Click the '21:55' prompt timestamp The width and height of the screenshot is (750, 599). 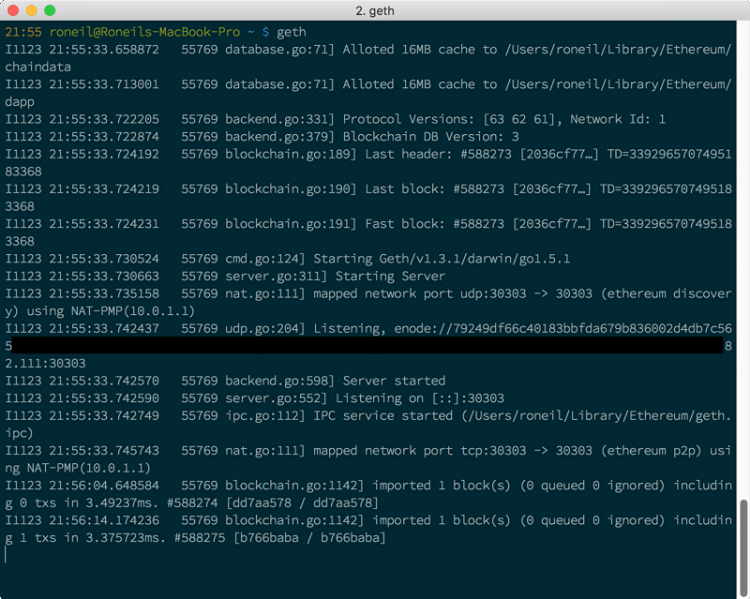pos(23,32)
